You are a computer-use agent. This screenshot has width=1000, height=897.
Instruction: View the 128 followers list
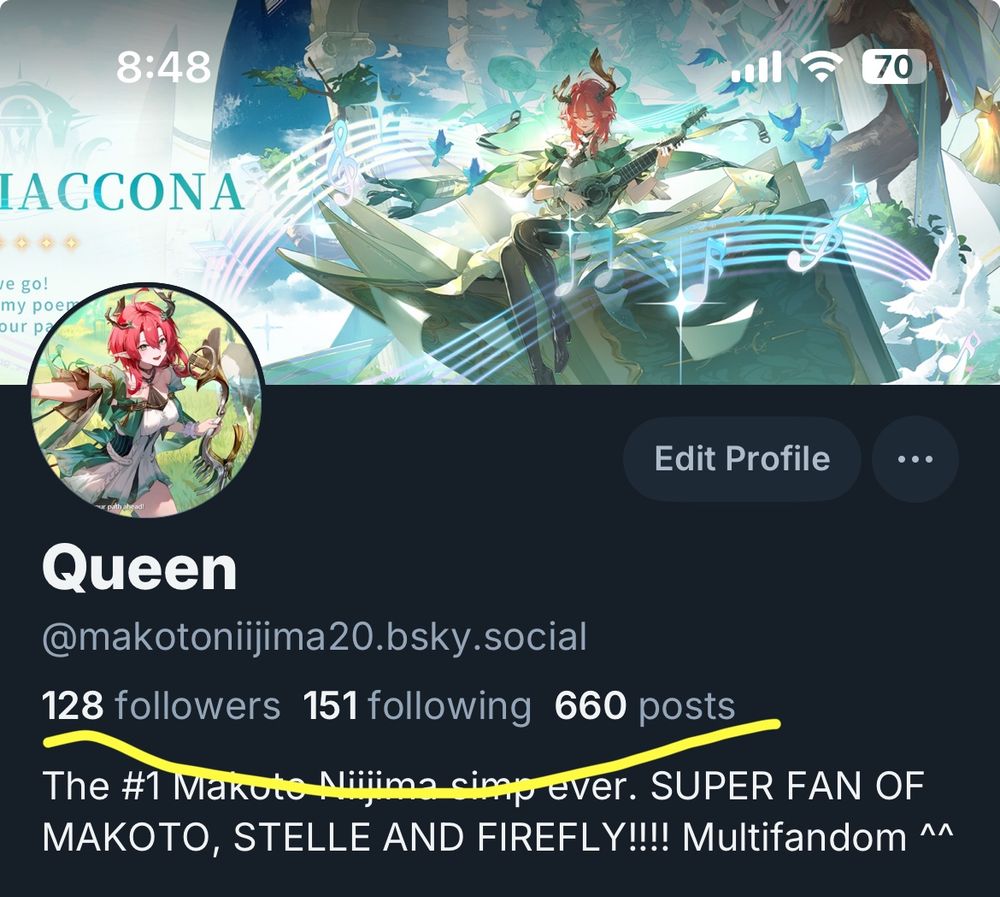161,706
